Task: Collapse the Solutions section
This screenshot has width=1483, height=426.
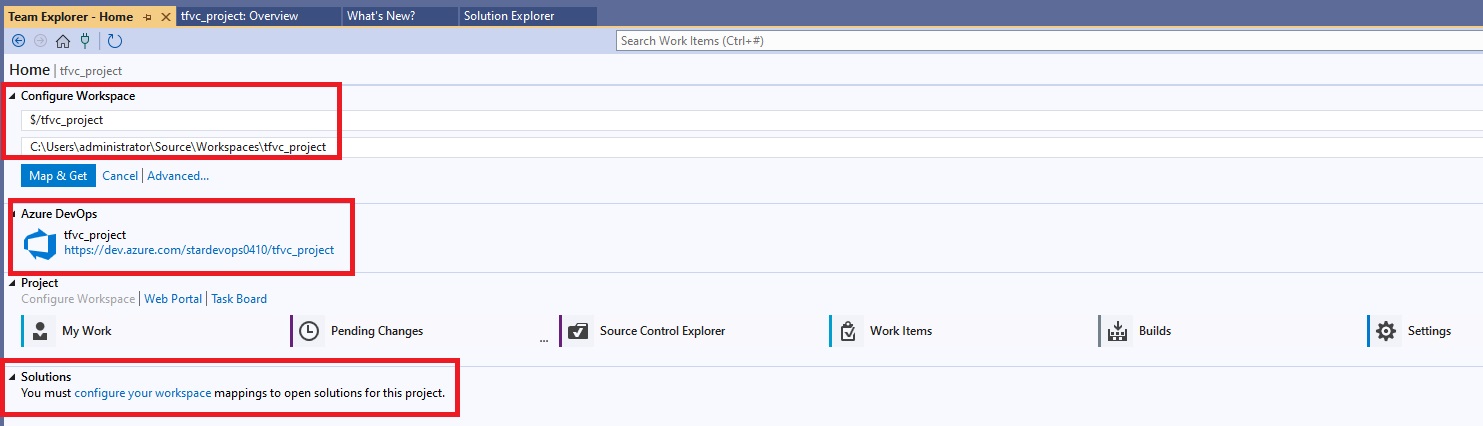Action: click(x=13, y=377)
